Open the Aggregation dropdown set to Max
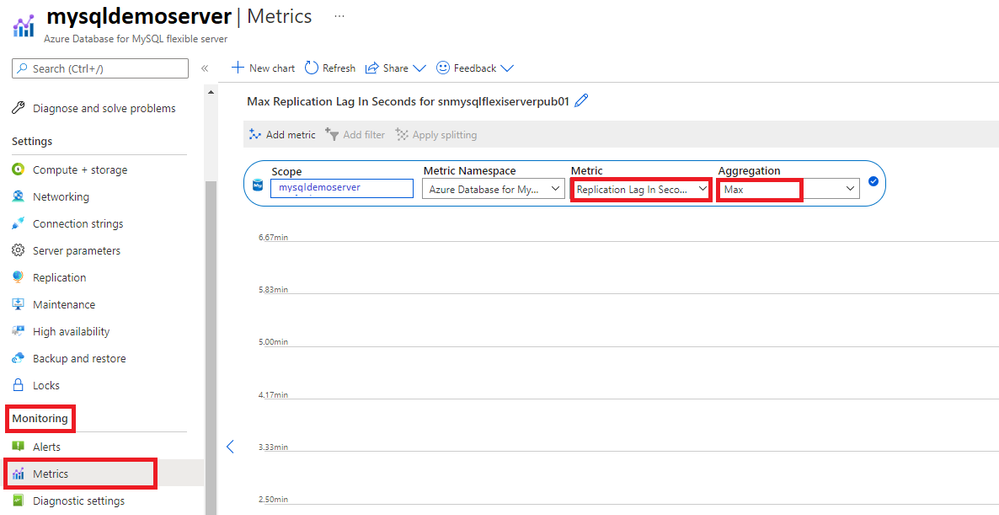The image size is (999, 515). coord(789,189)
